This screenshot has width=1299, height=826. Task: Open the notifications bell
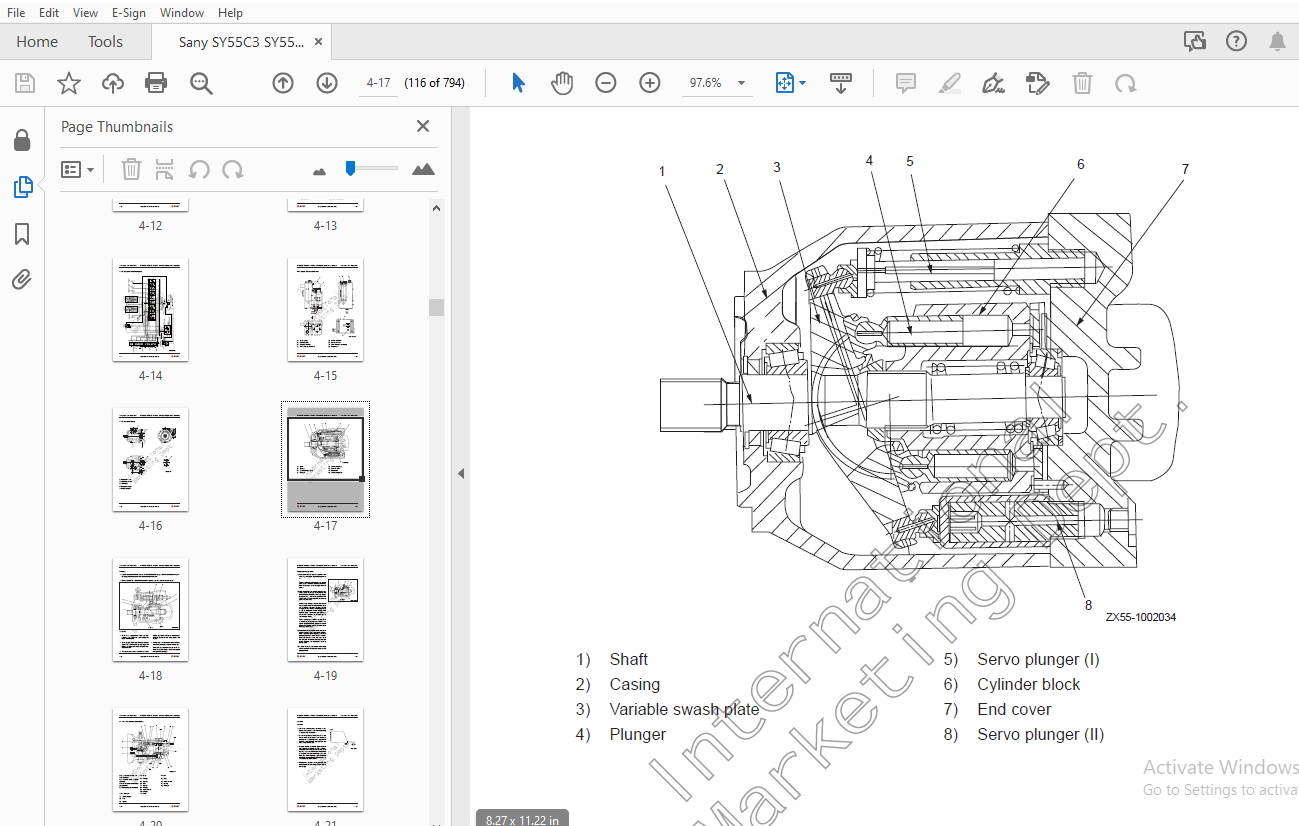(x=1278, y=41)
